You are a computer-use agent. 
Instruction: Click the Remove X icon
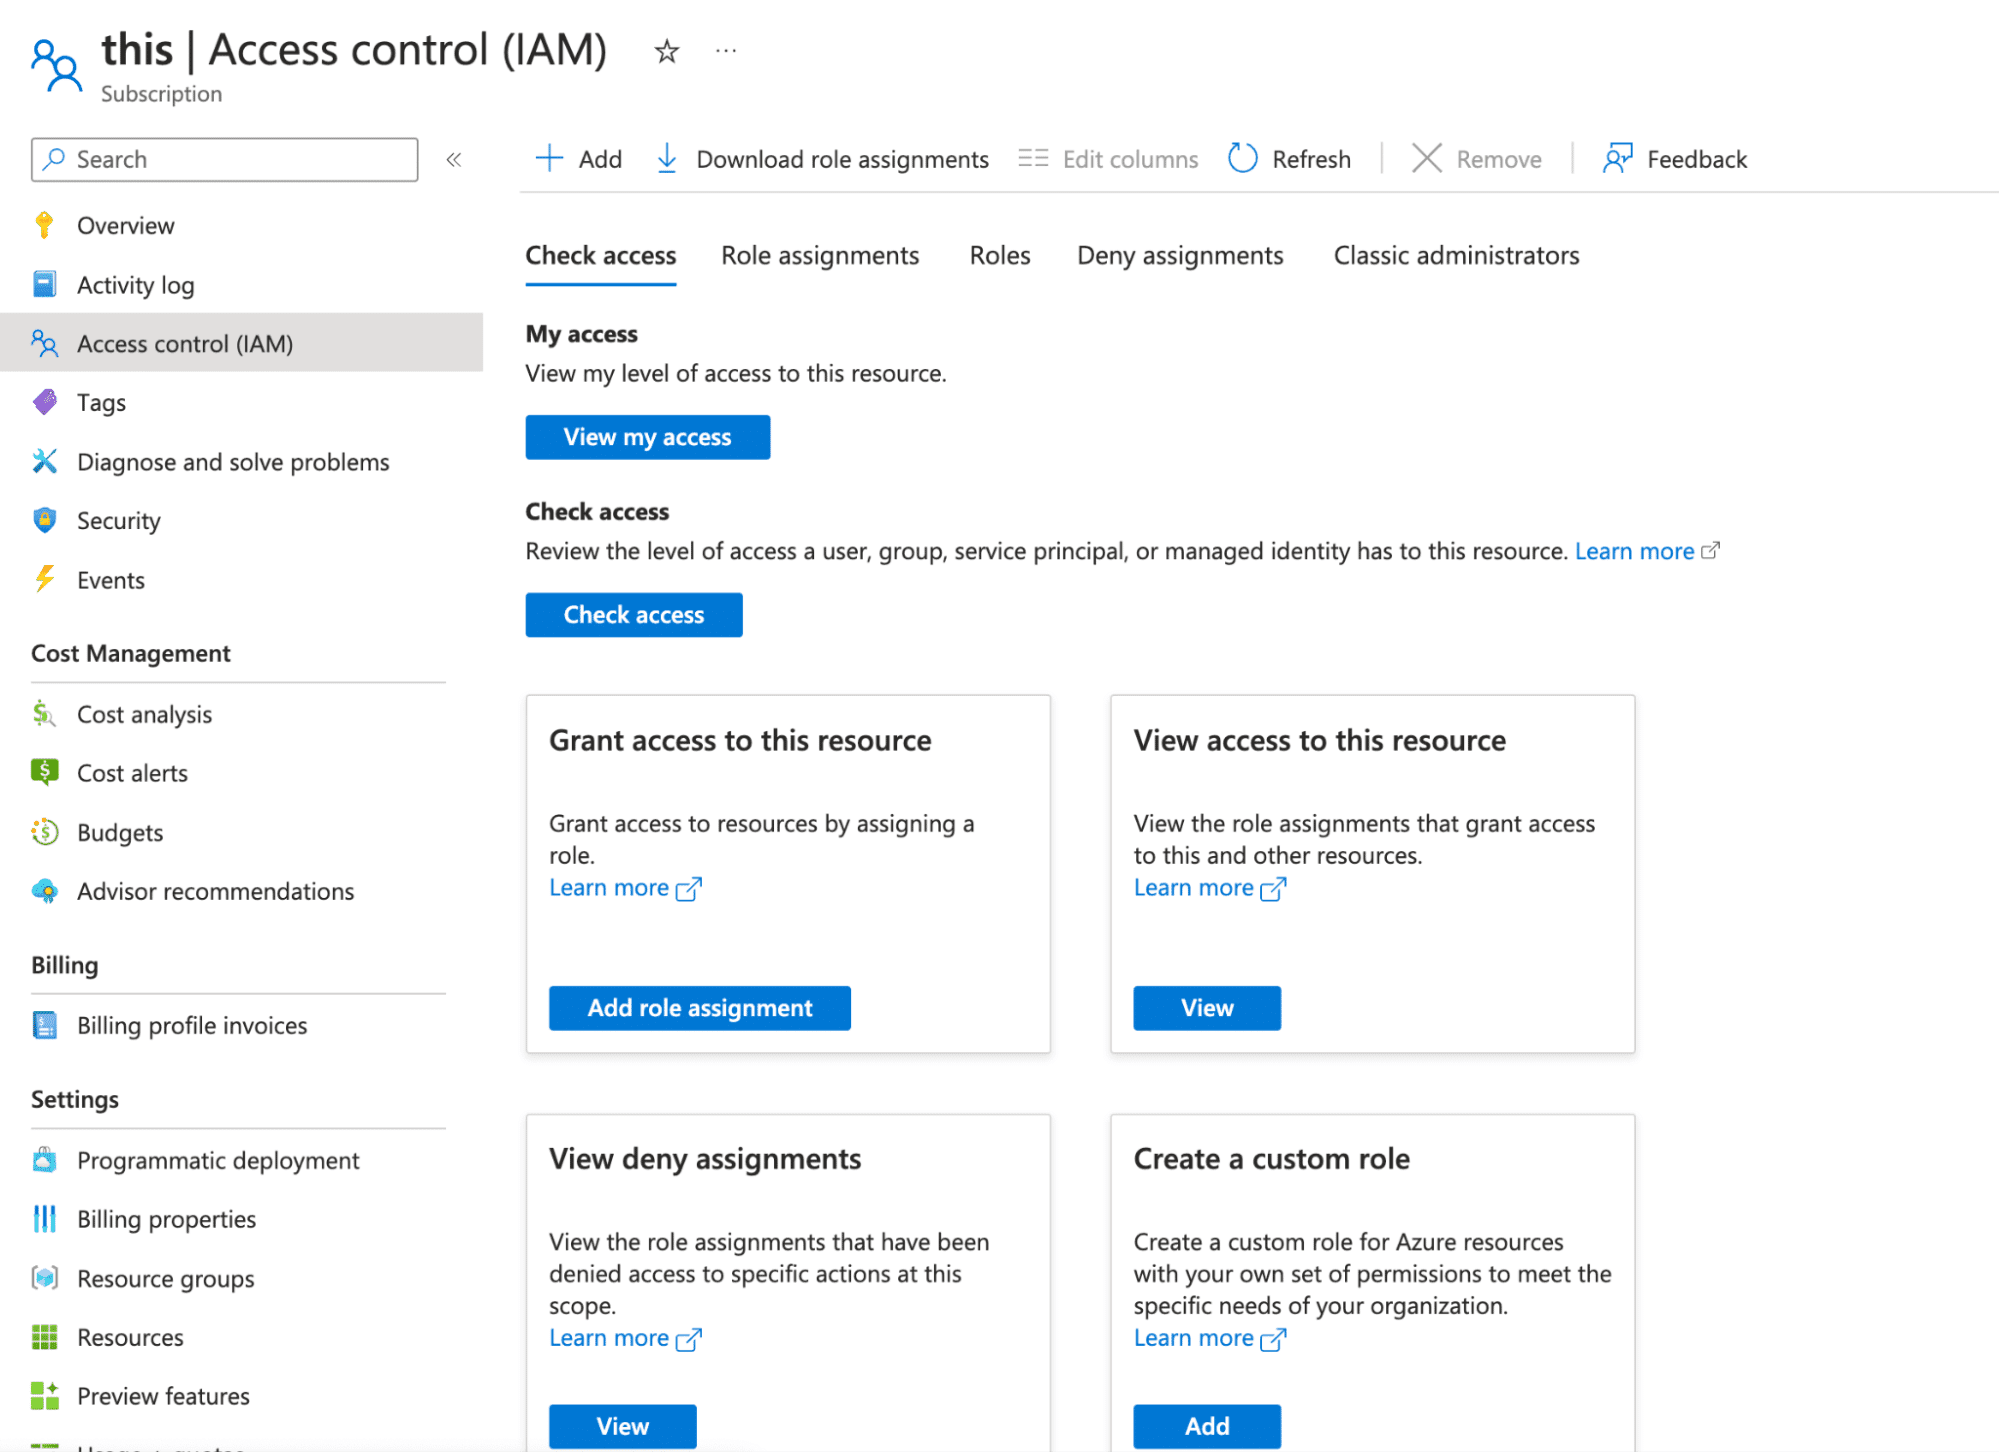click(x=1427, y=158)
